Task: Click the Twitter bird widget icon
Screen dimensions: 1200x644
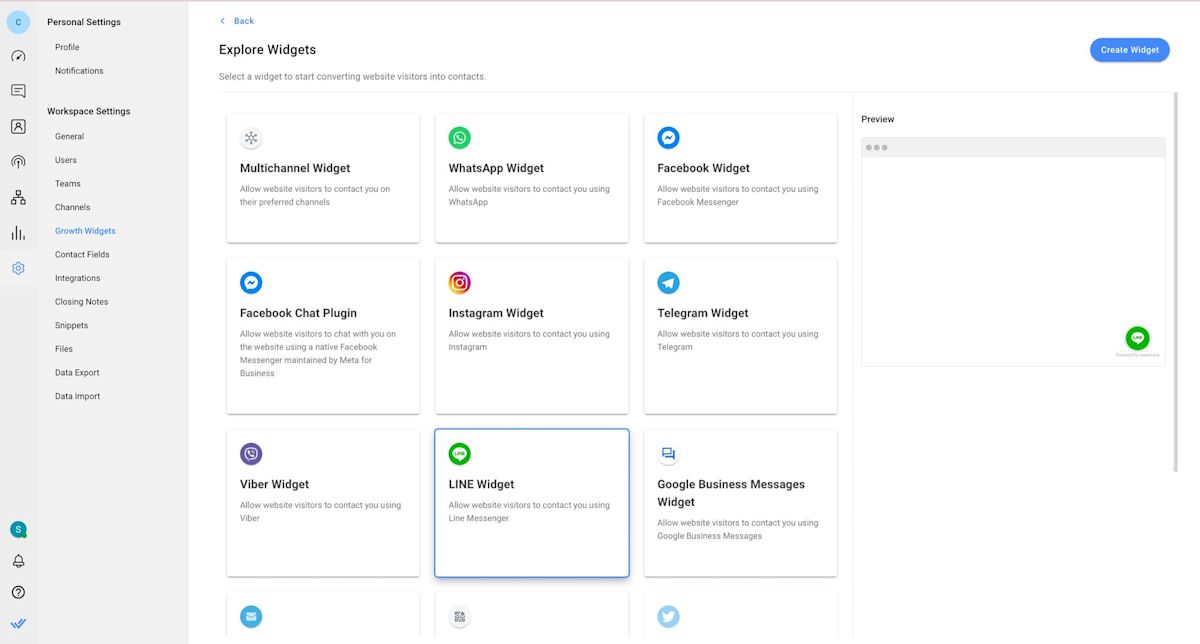Action: [x=668, y=616]
